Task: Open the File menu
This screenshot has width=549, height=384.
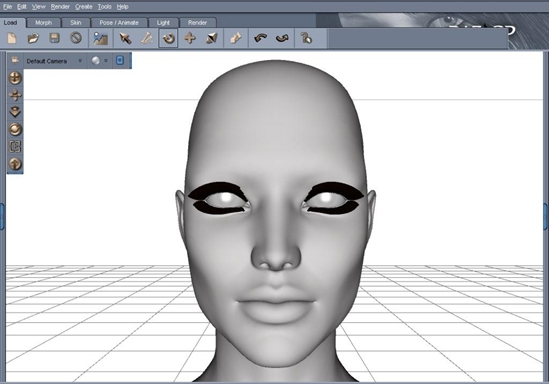Action: click(x=7, y=7)
